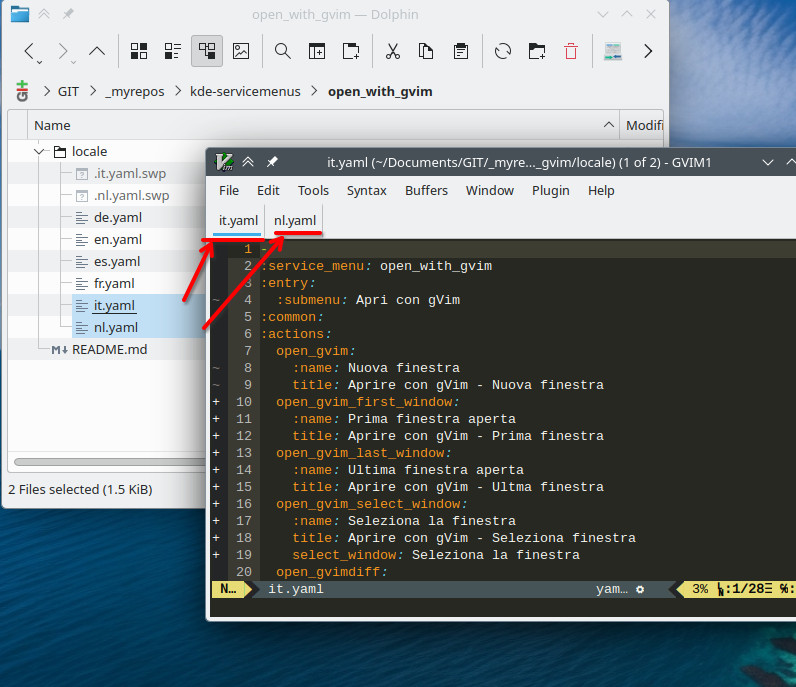Select it.yaml in Dolphin file list
This screenshot has height=687, width=796.
coord(114,306)
